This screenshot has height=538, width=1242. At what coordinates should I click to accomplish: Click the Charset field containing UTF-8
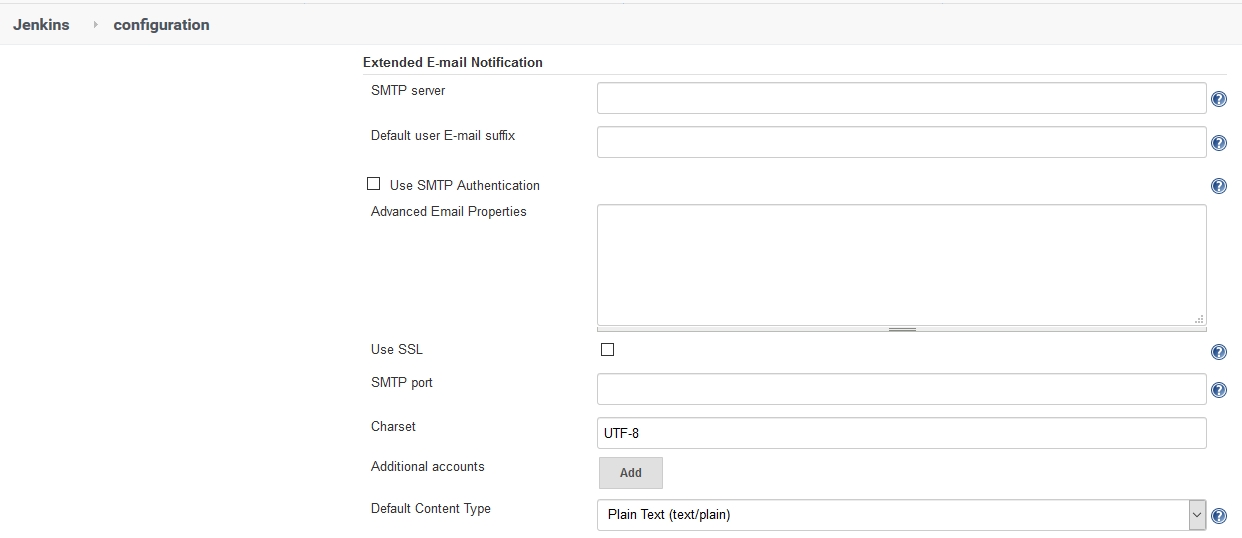click(x=901, y=433)
